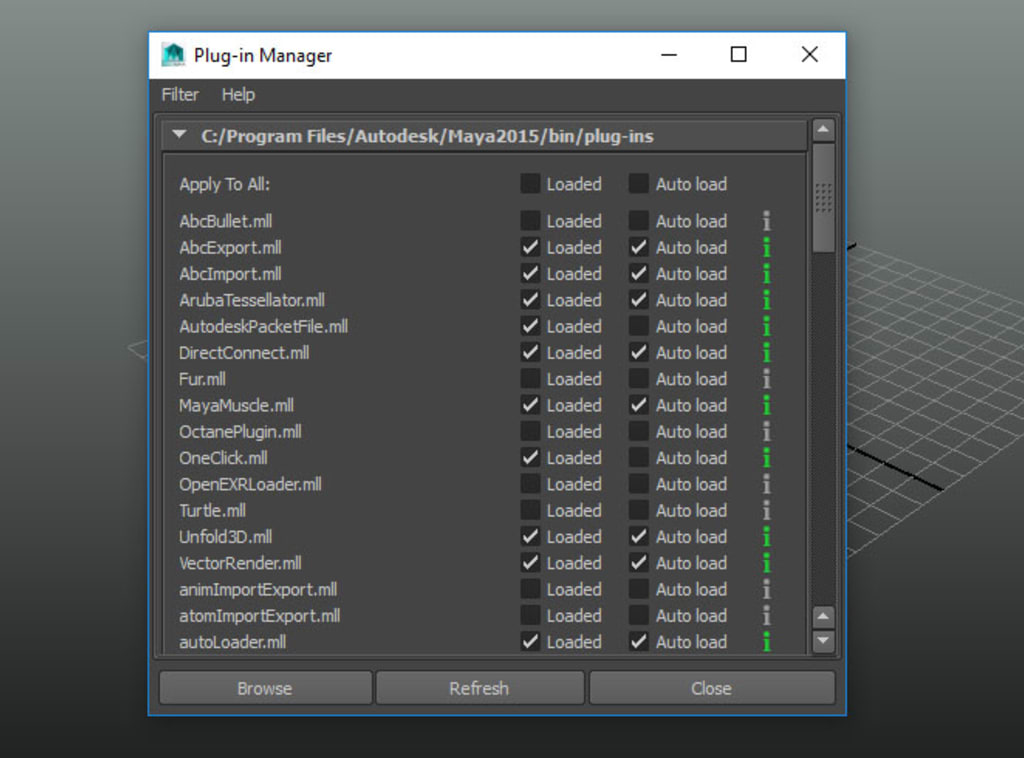Image resolution: width=1024 pixels, height=758 pixels.
Task: Click Turtle.mll information icon
Action: [766, 510]
